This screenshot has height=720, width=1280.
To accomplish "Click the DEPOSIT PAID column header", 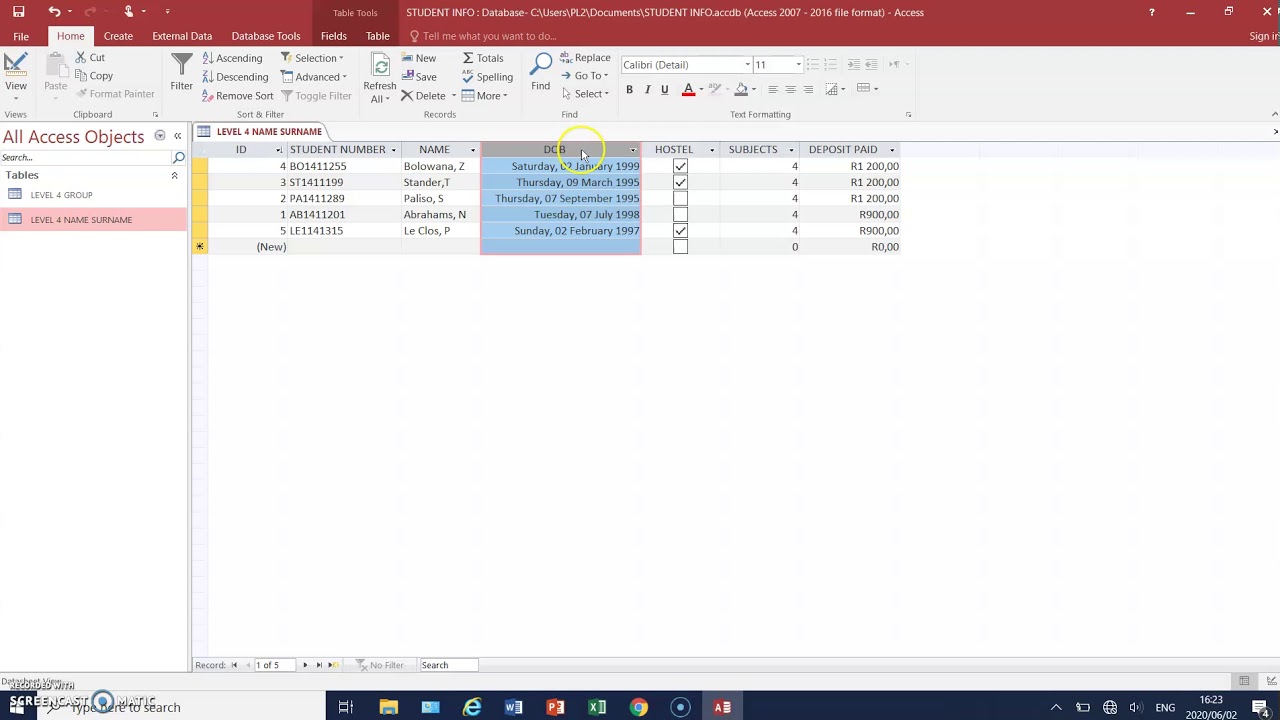I will click(849, 150).
